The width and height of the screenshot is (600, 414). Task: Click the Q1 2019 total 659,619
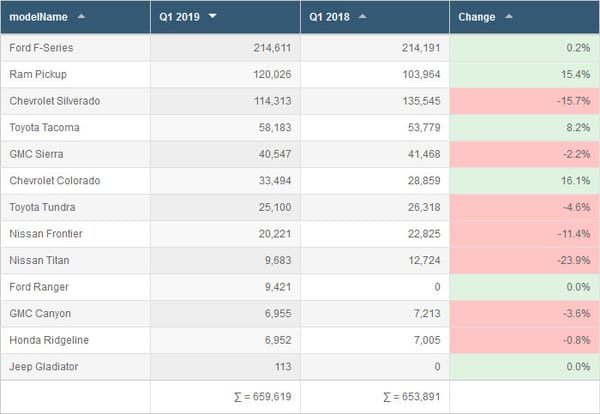(x=263, y=397)
